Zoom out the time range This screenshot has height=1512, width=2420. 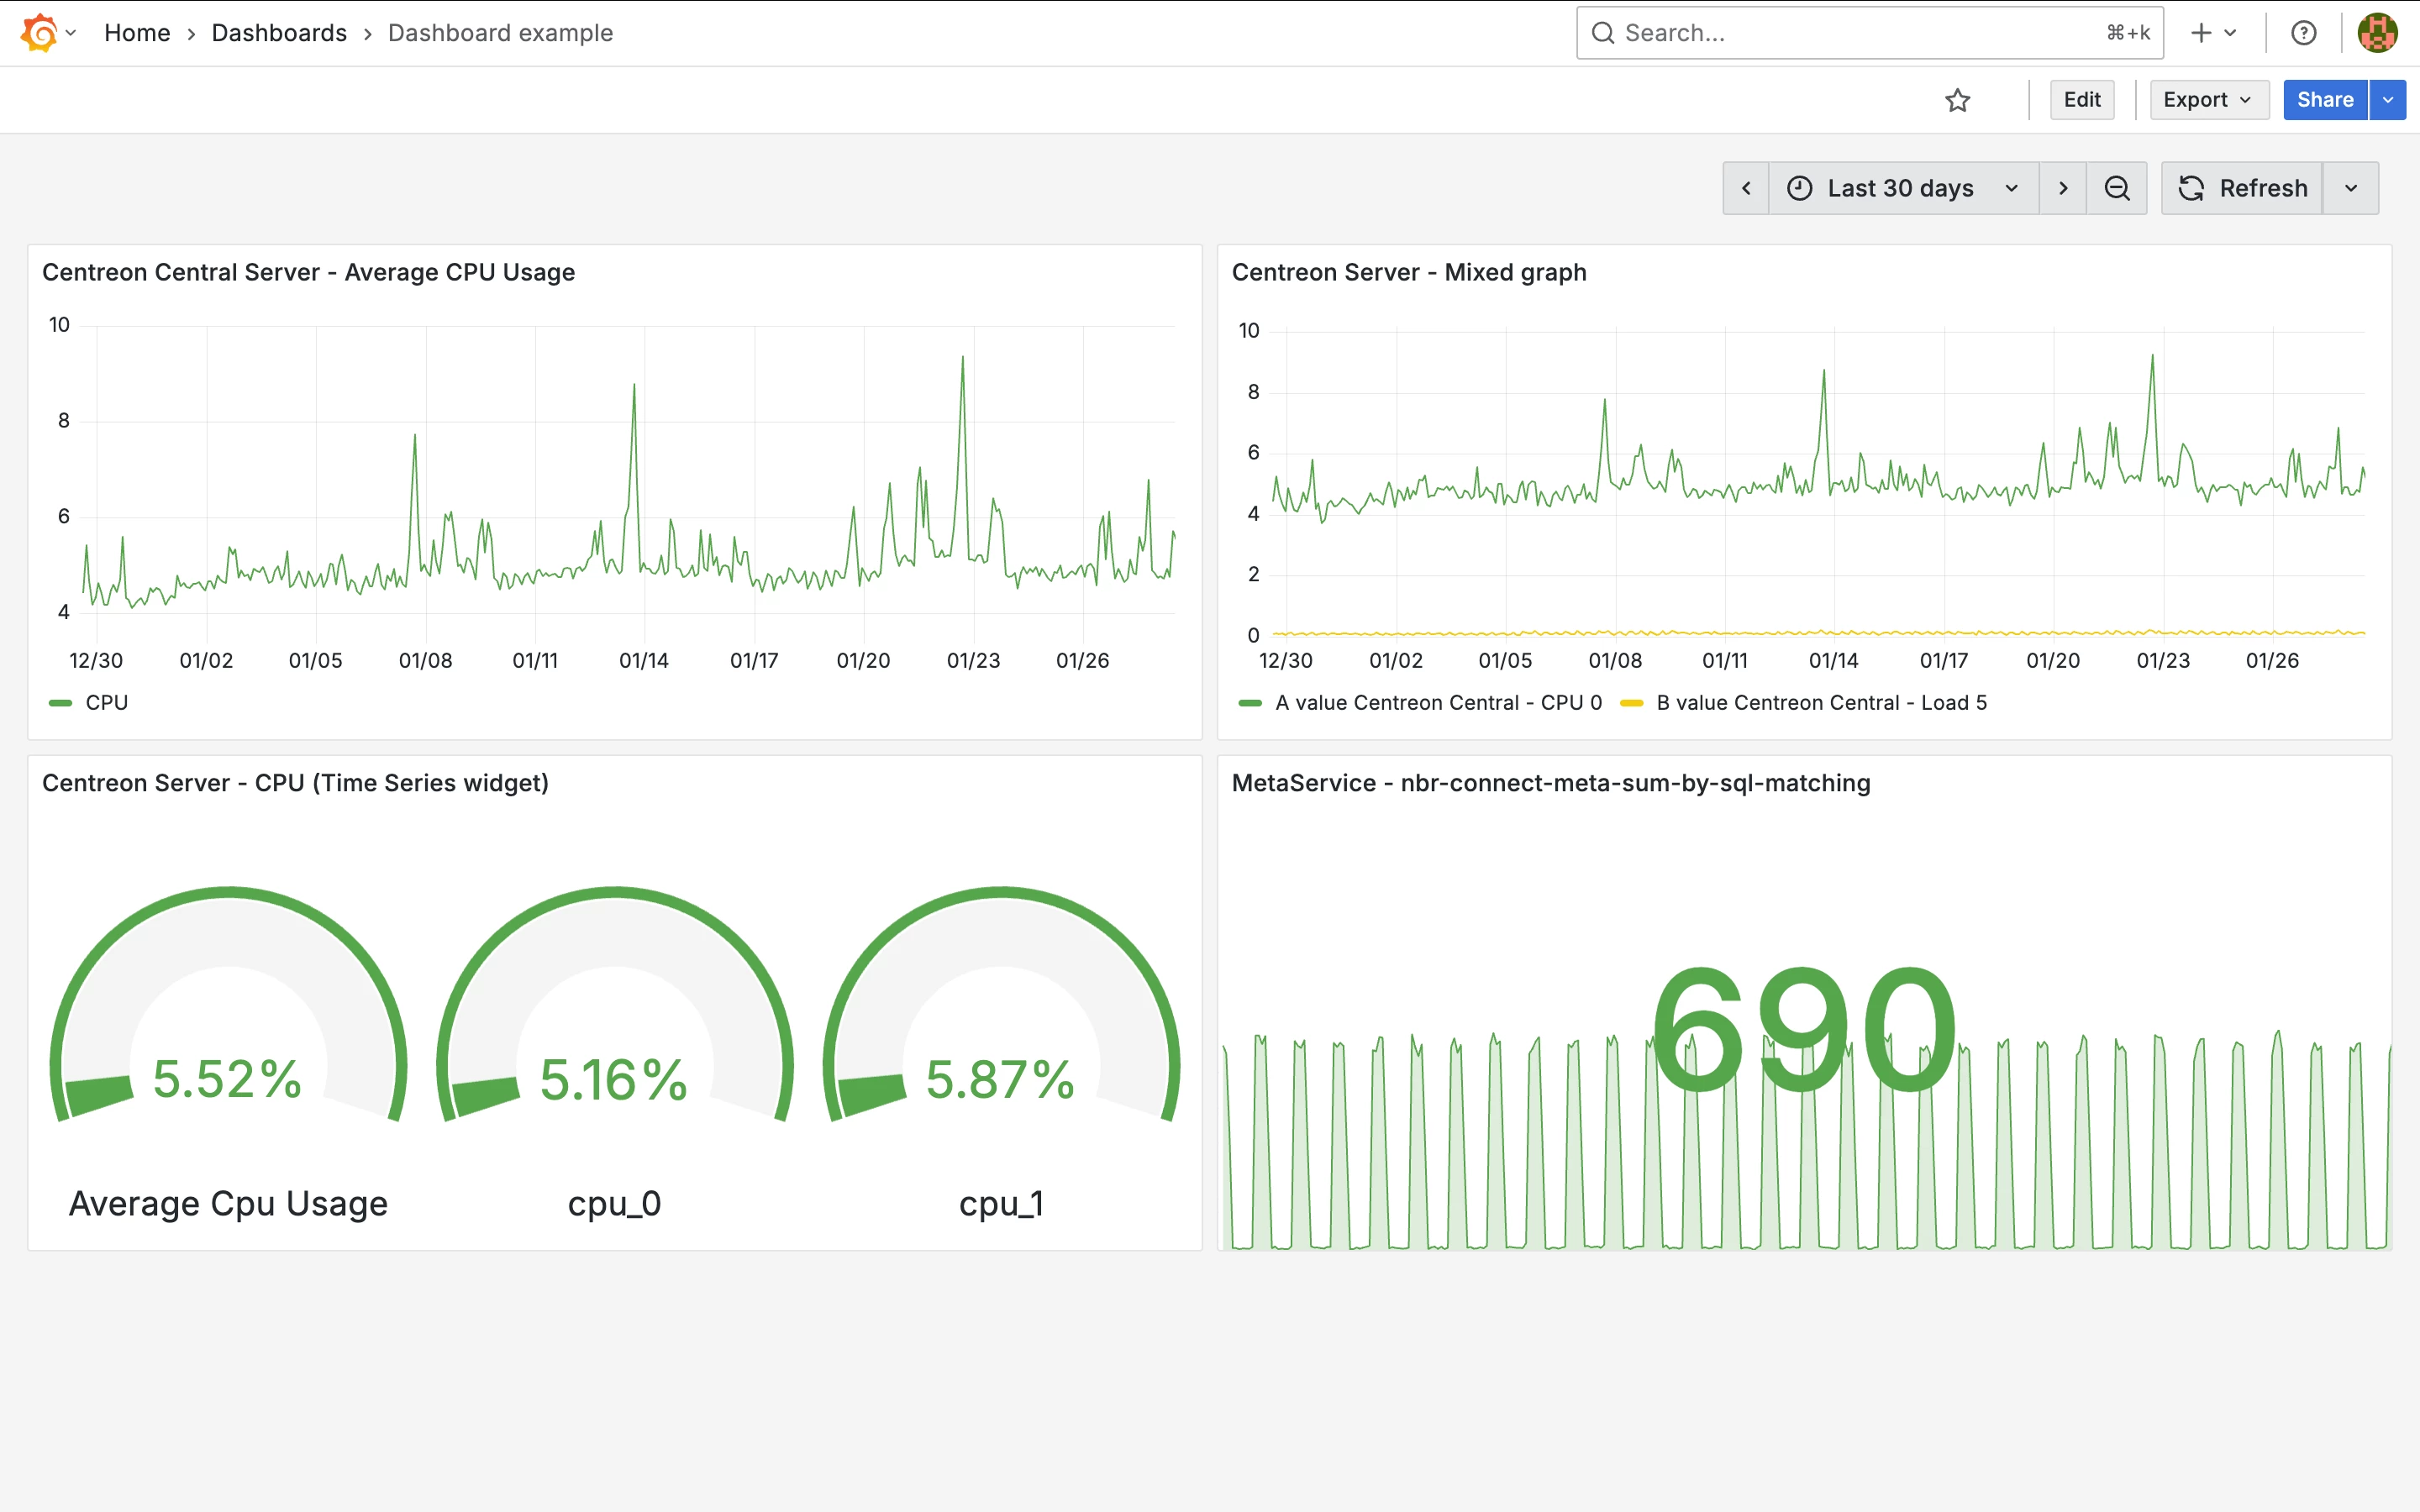pos(2116,188)
